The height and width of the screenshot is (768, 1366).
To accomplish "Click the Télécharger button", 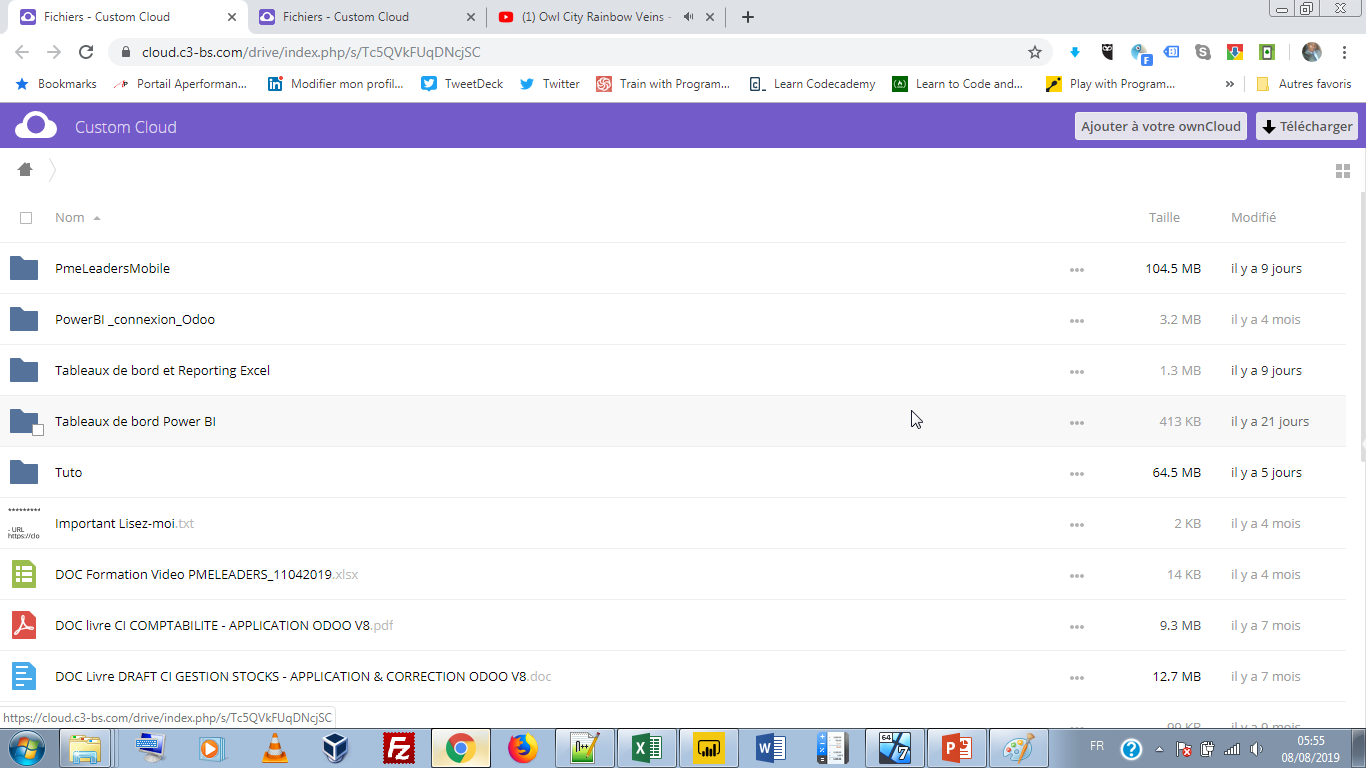I will pos(1307,126).
